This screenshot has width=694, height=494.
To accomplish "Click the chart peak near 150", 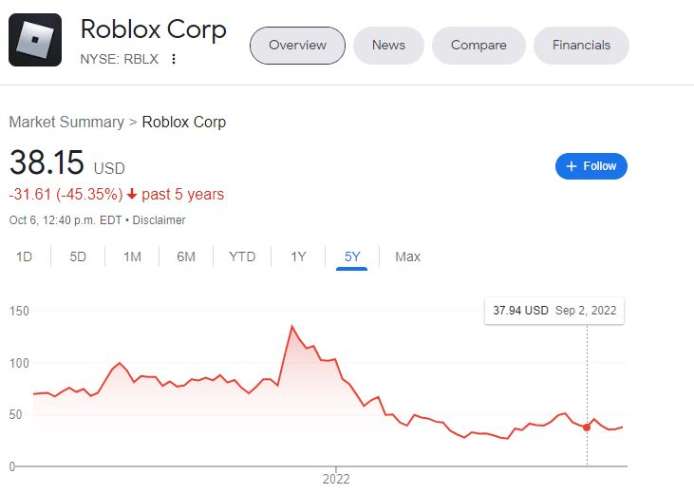I will (292, 327).
